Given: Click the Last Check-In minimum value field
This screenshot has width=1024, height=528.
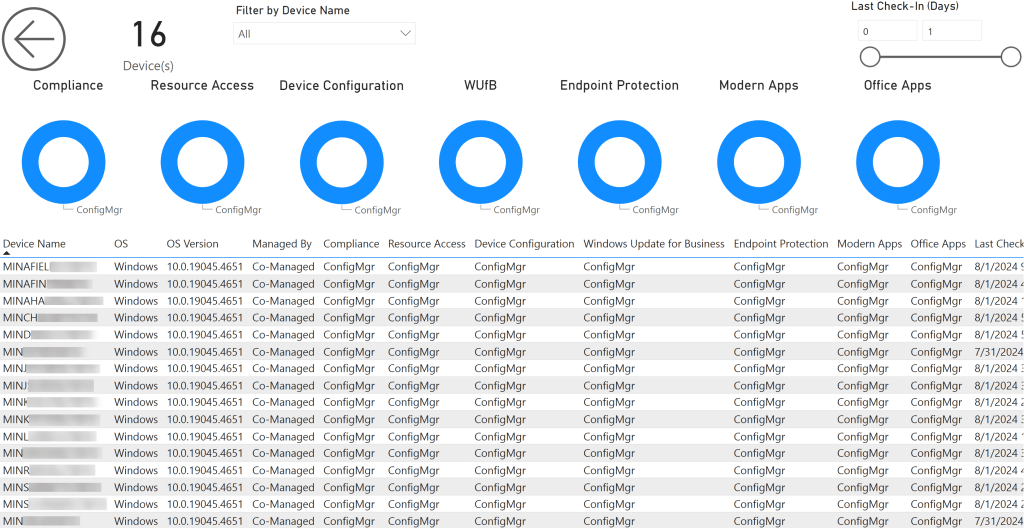Looking at the screenshot, I should point(888,31).
